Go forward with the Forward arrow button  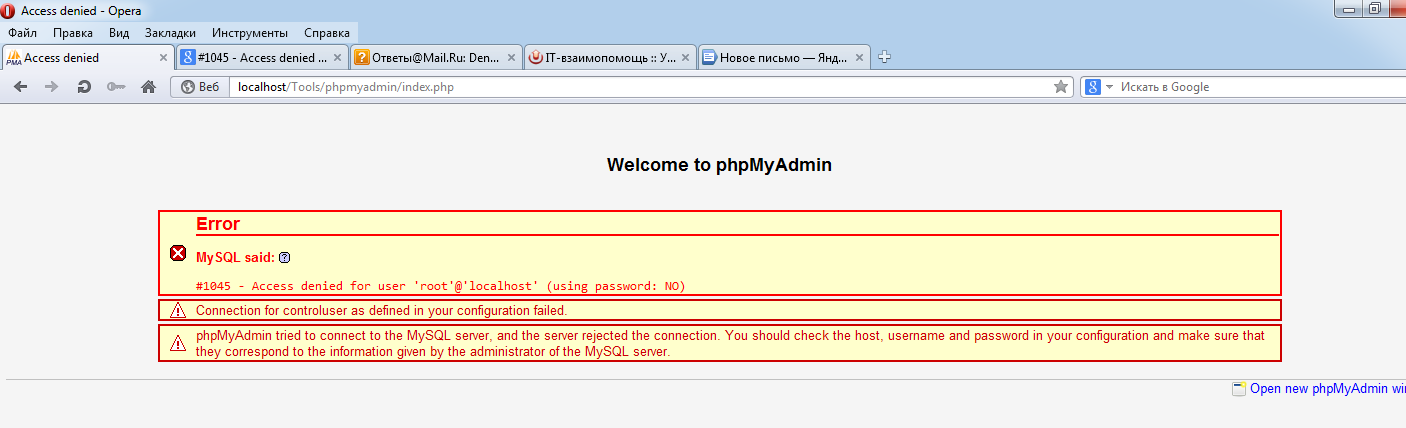(x=52, y=87)
